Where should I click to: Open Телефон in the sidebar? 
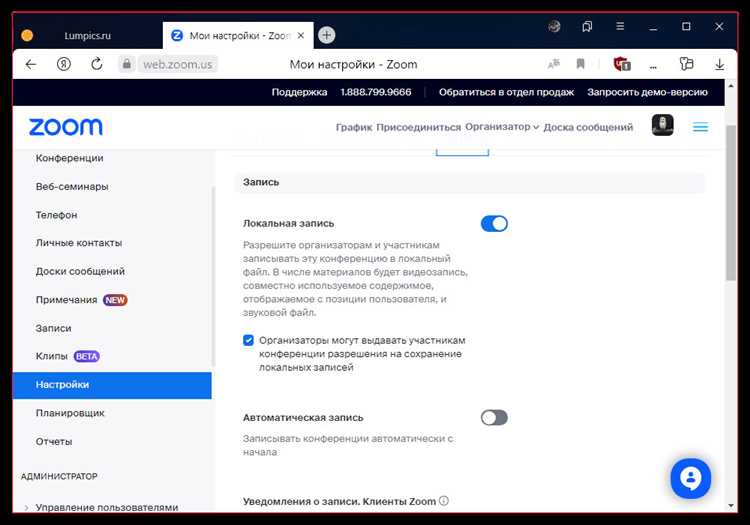click(56, 215)
